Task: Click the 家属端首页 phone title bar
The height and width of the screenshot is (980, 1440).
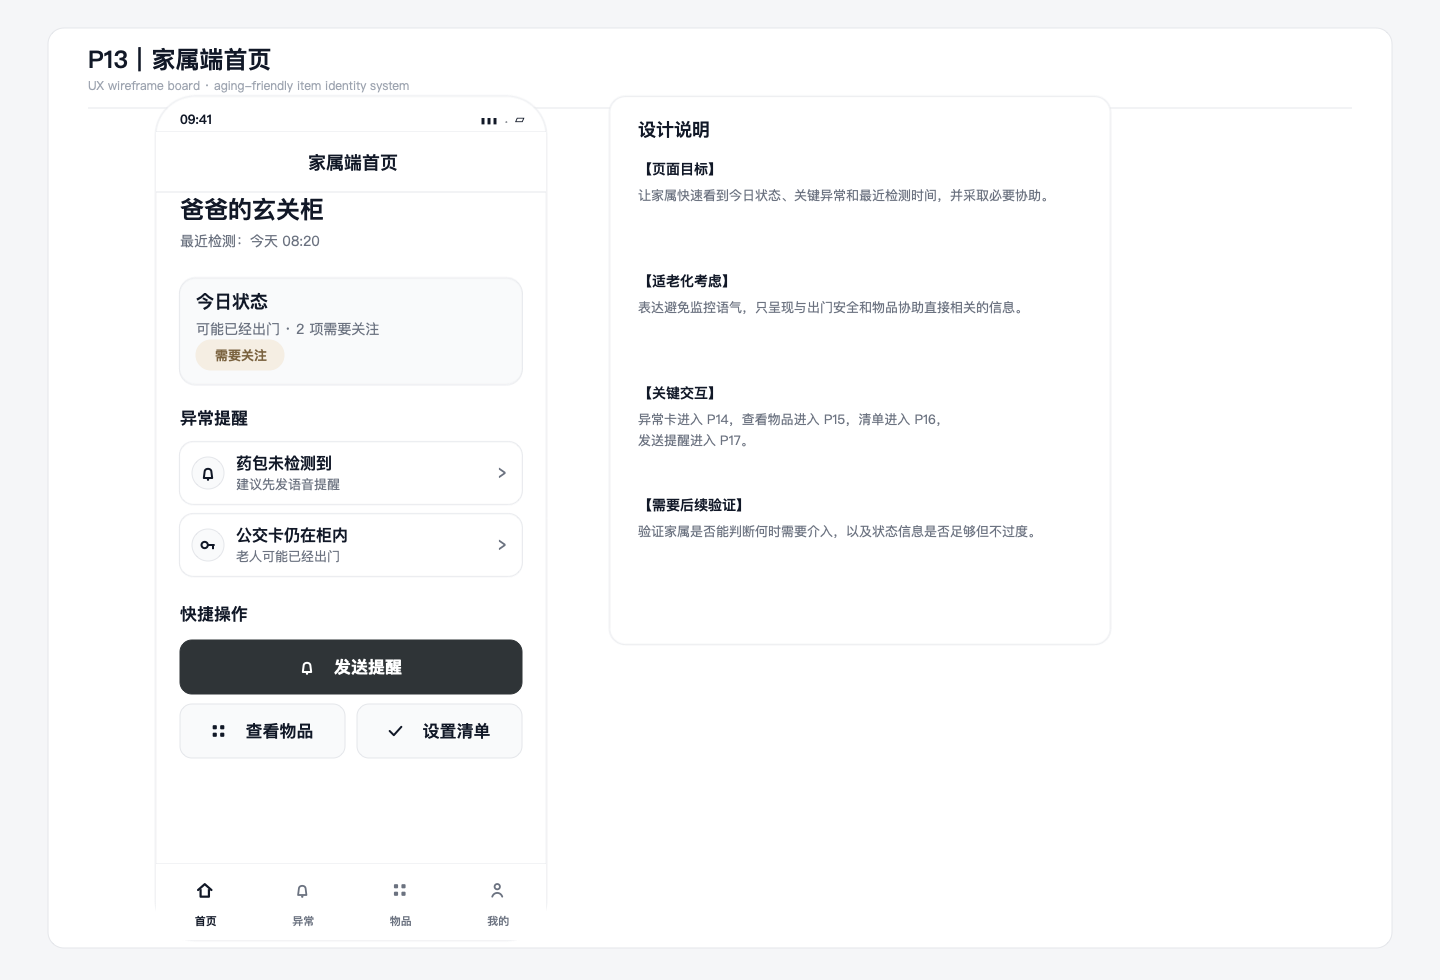Action: pyautogui.click(x=352, y=162)
